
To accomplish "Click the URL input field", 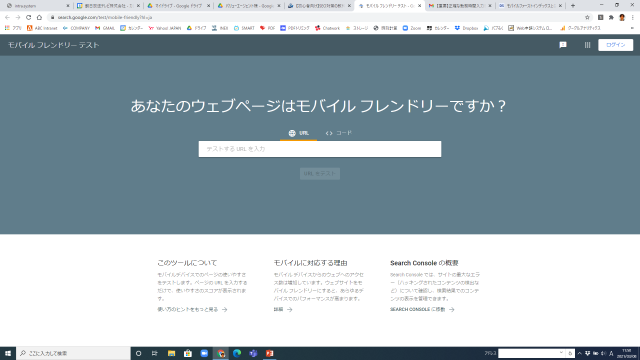I will pyautogui.click(x=320, y=149).
